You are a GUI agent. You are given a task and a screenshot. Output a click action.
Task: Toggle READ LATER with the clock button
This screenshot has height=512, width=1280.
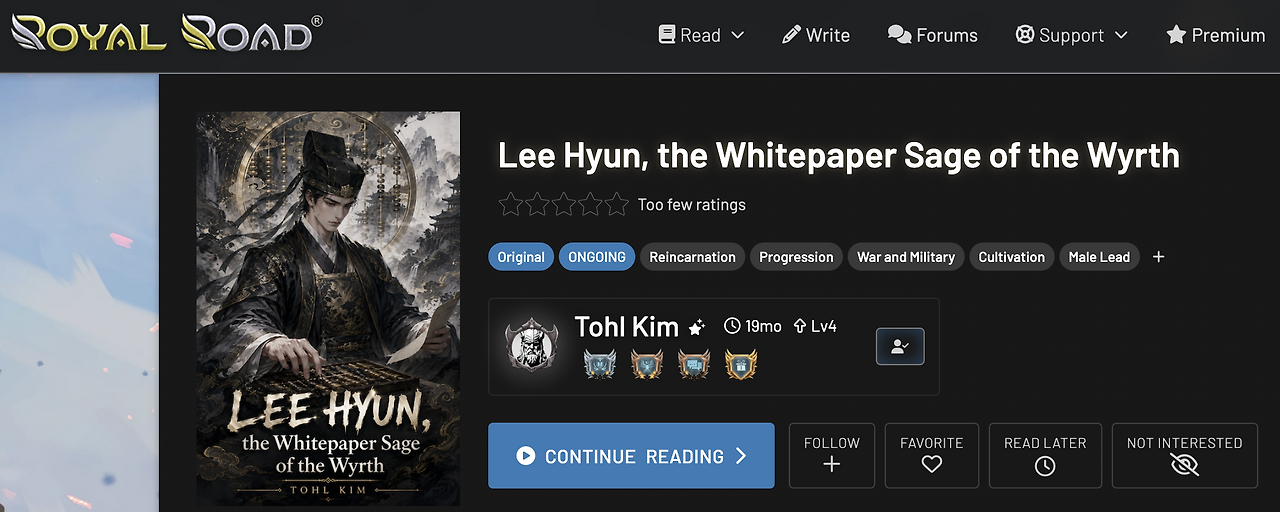(x=1045, y=456)
